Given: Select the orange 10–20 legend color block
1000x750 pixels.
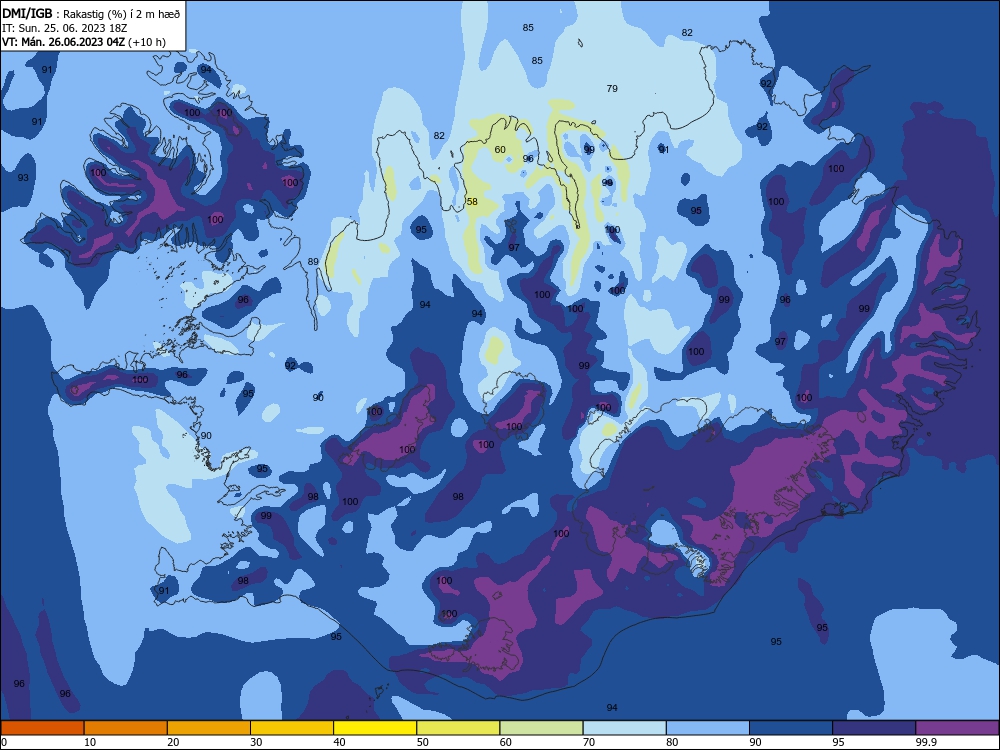Looking at the screenshot, I should point(126,728).
